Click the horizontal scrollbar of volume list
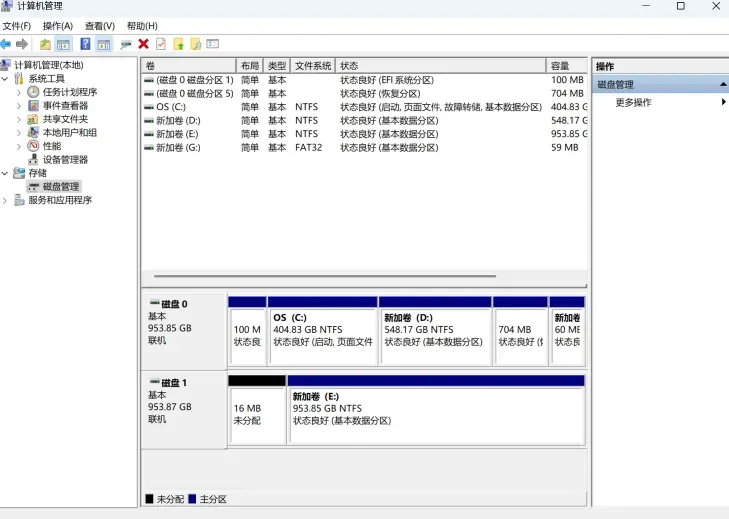 [x=325, y=276]
